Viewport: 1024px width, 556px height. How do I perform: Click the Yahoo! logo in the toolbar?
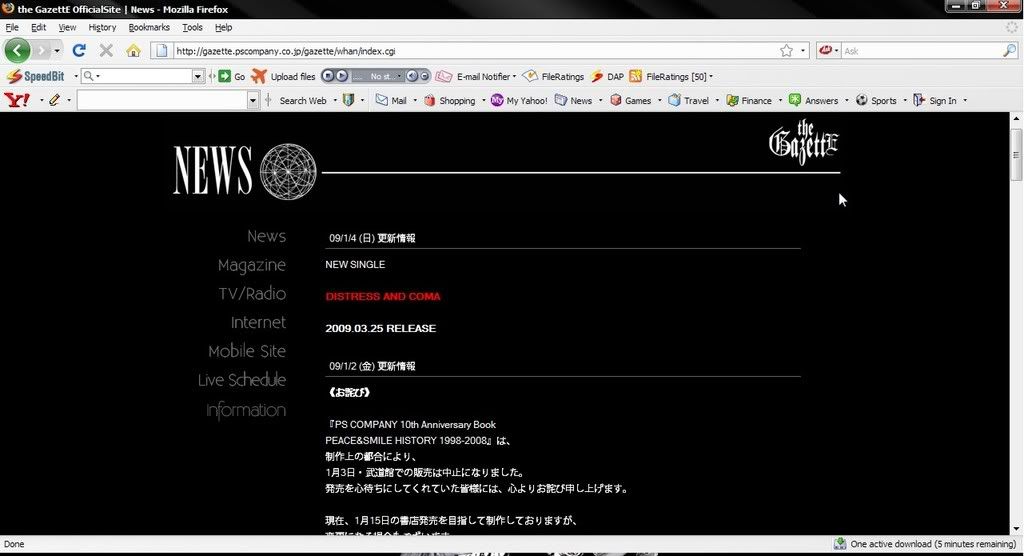pos(16,100)
